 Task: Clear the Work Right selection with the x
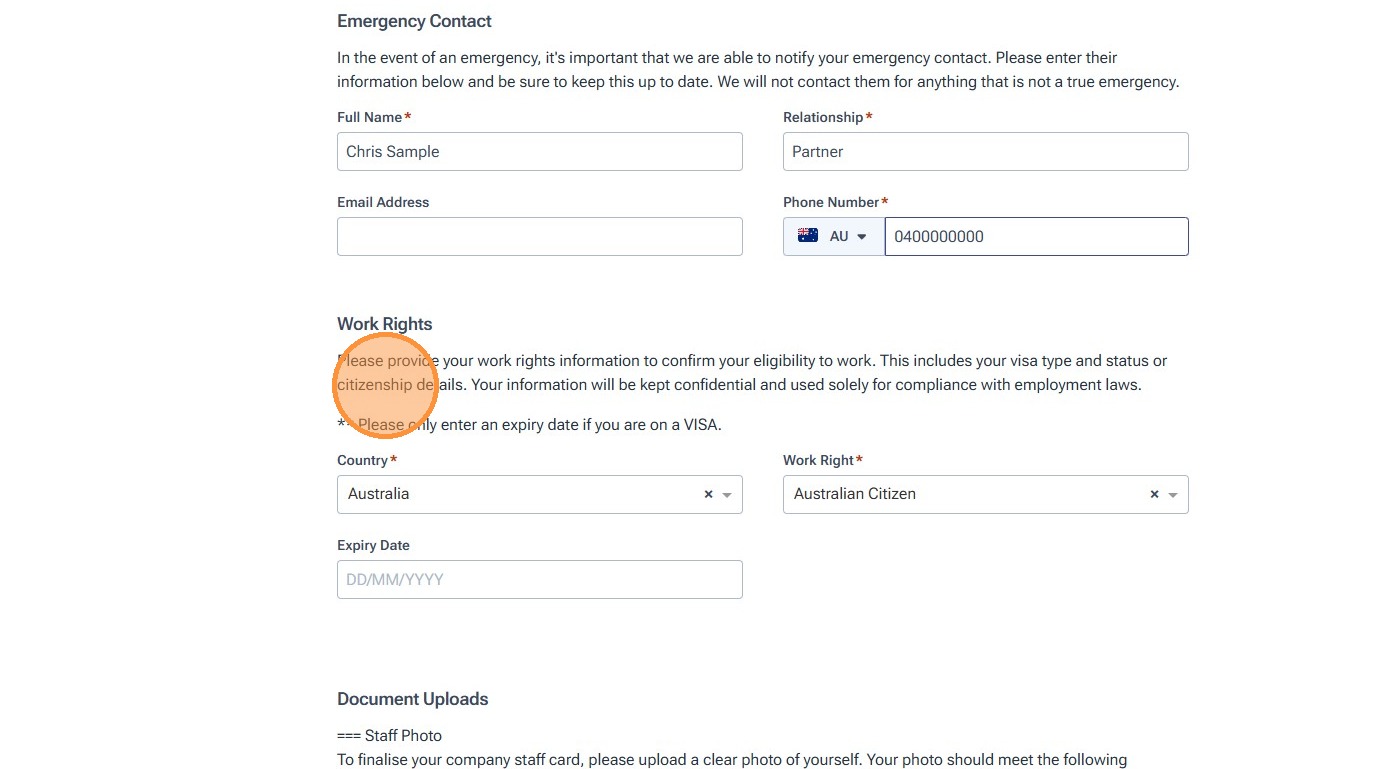point(1154,494)
